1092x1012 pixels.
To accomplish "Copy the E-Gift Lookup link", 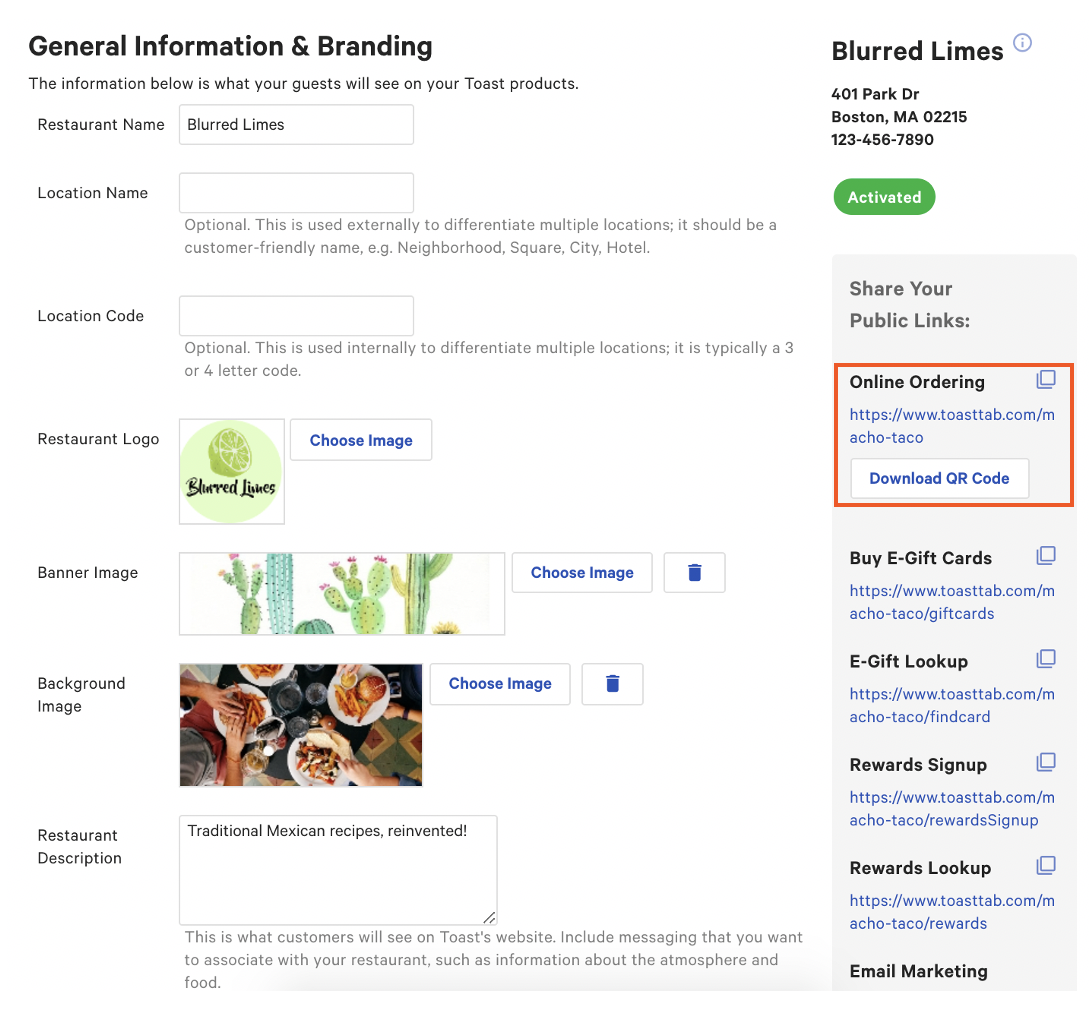I will pos(1046,658).
